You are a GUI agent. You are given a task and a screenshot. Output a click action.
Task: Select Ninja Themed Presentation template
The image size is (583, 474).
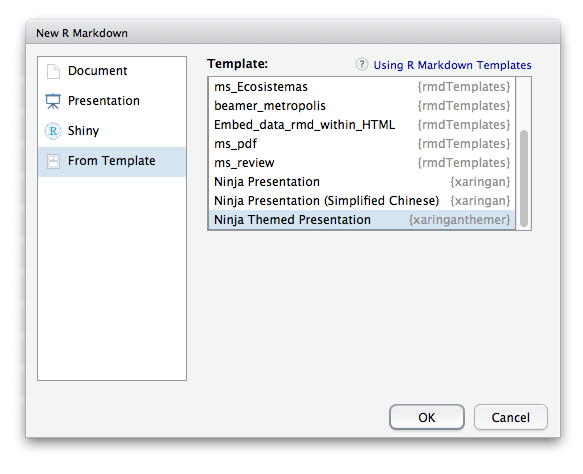pyautogui.click(x=362, y=220)
